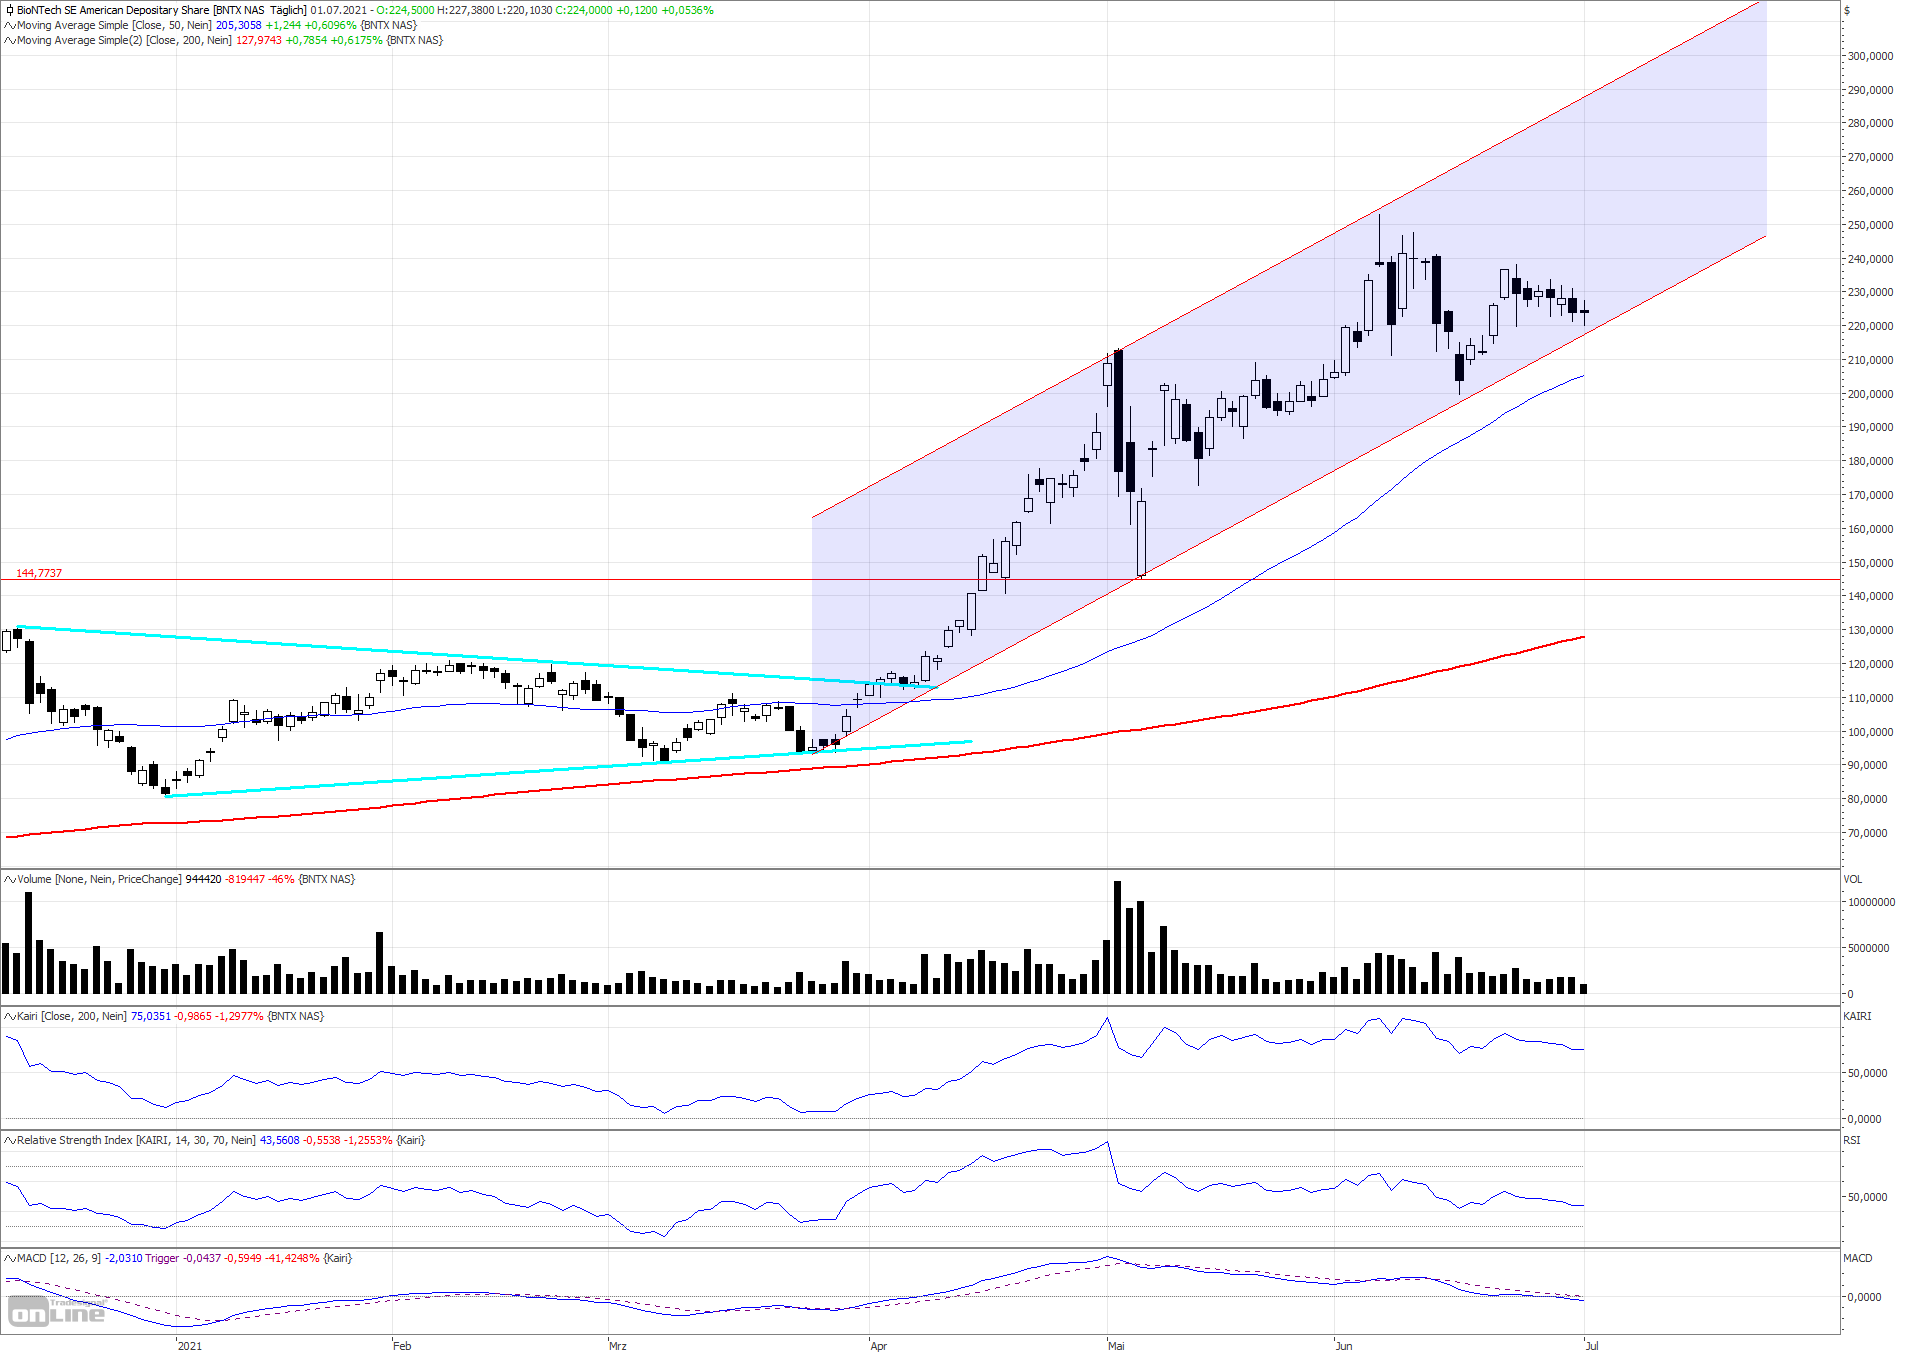The image size is (1905, 1353).
Task: Click the 2021 date axis label
Action: [x=190, y=1346]
